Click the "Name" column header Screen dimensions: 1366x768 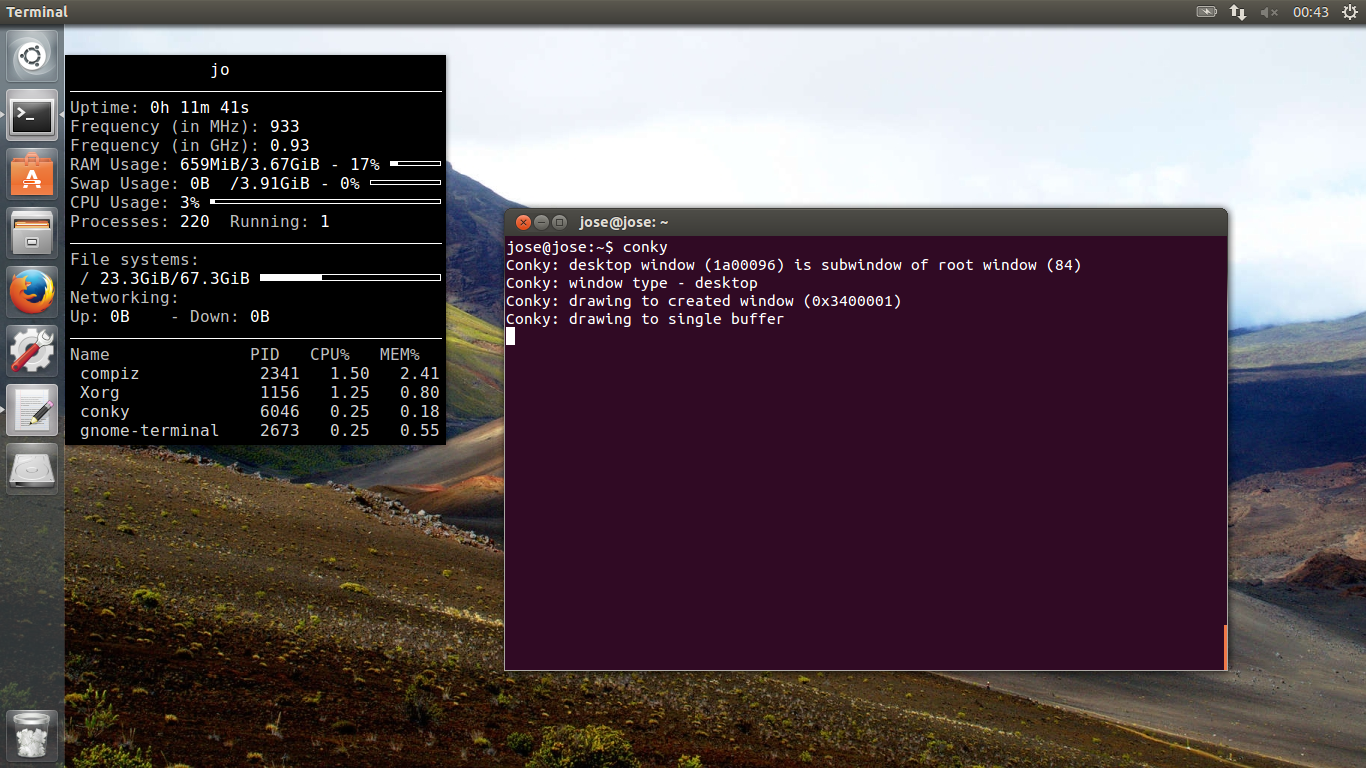[x=90, y=354]
